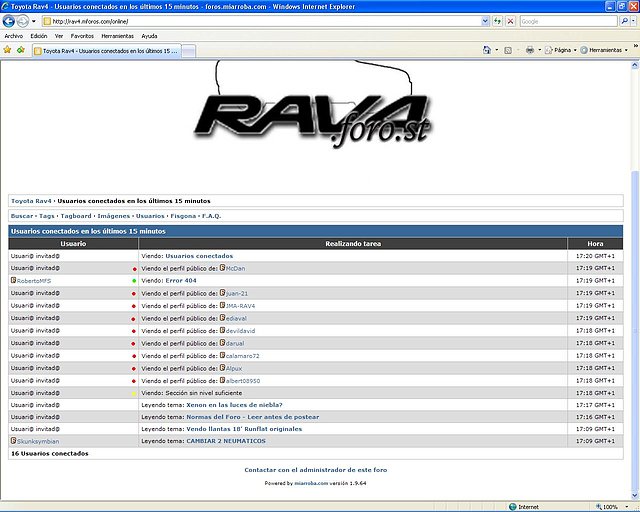The height and width of the screenshot is (512, 640).
Task: Click Contactar con el administrador de este foro
Action: click(316, 470)
